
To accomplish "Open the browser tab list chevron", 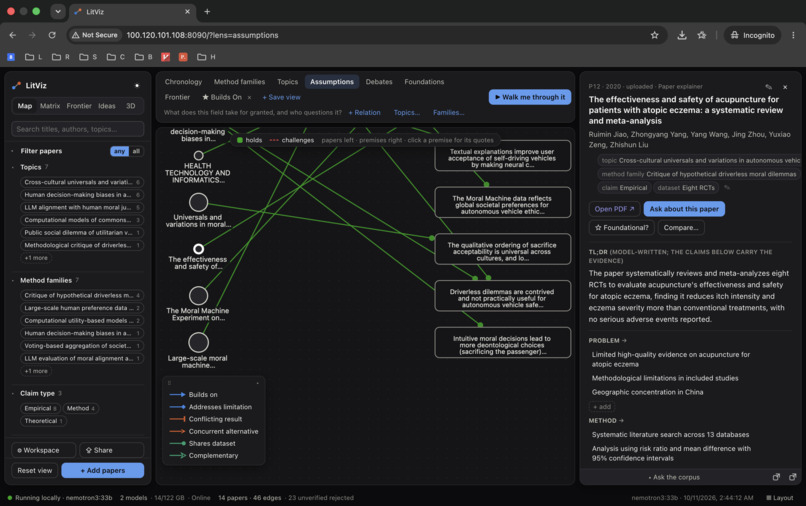I will click(58, 11).
